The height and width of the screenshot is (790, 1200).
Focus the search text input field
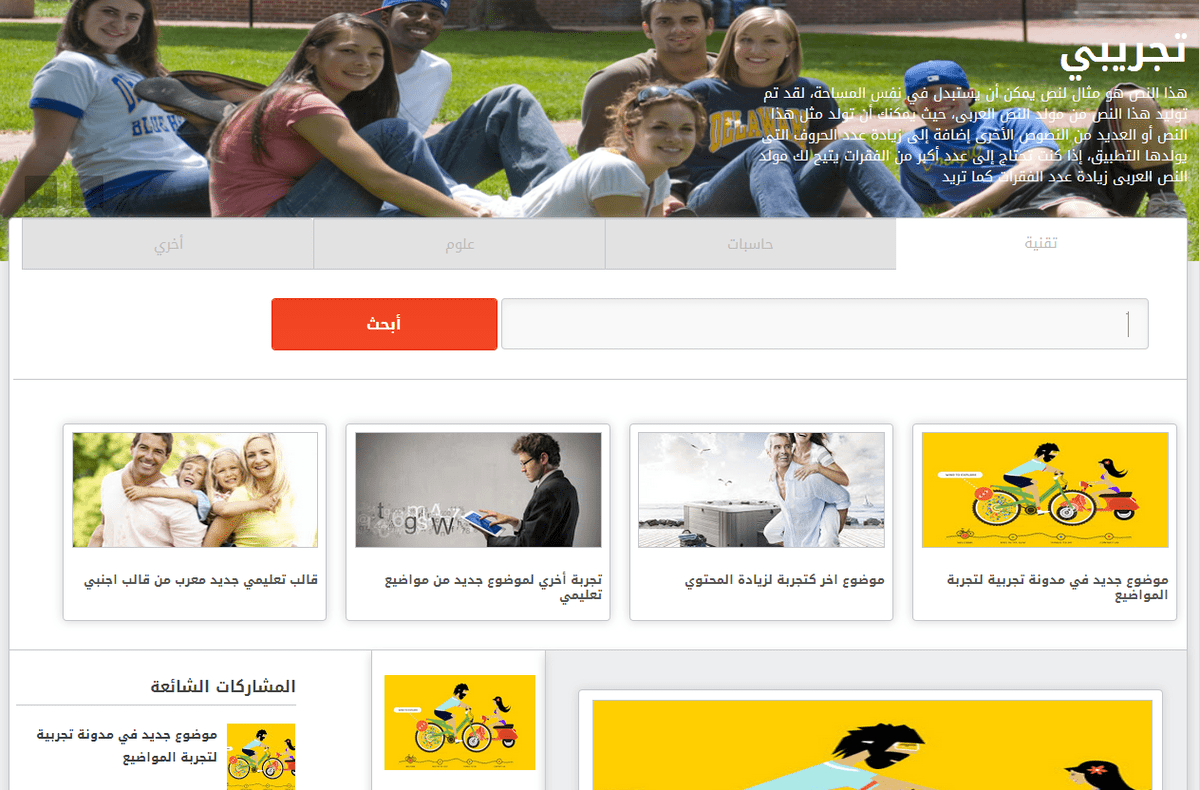coord(825,324)
